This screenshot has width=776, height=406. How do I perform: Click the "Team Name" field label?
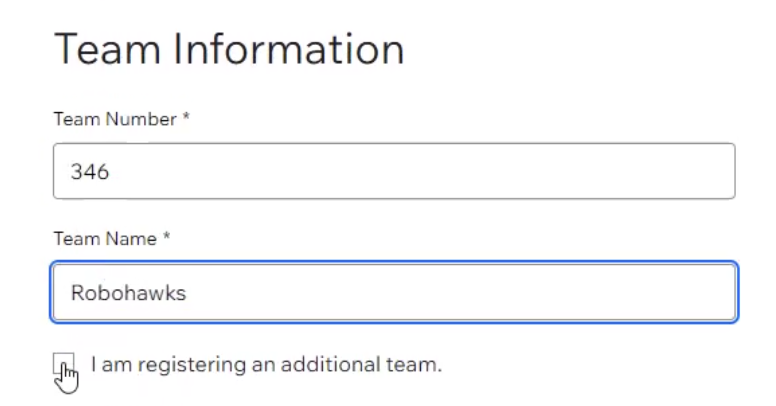pos(105,239)
